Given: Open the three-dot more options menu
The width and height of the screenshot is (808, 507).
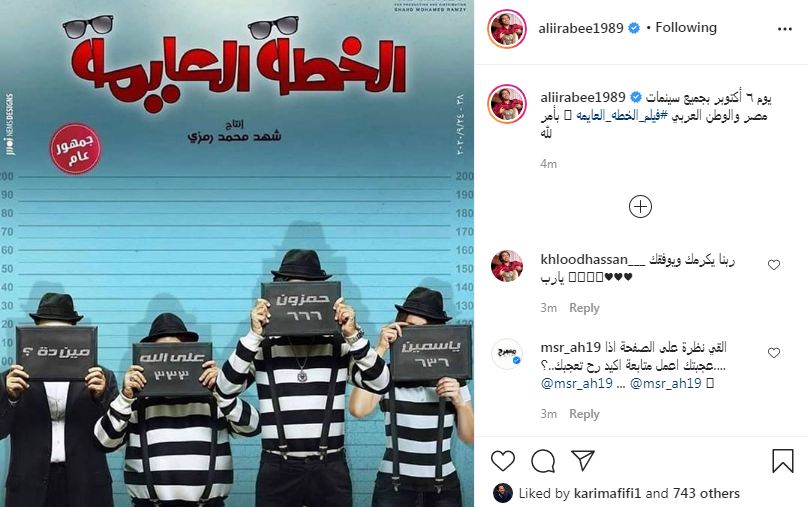Looking at the screenshot, I should pos(784,29).
